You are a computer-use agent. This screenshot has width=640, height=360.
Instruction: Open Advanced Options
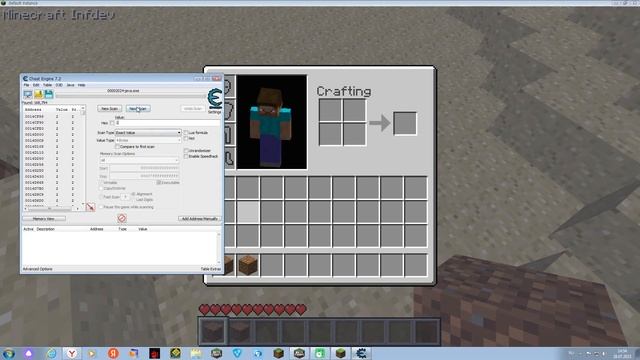pyautogui.click(x=38, y=269)
